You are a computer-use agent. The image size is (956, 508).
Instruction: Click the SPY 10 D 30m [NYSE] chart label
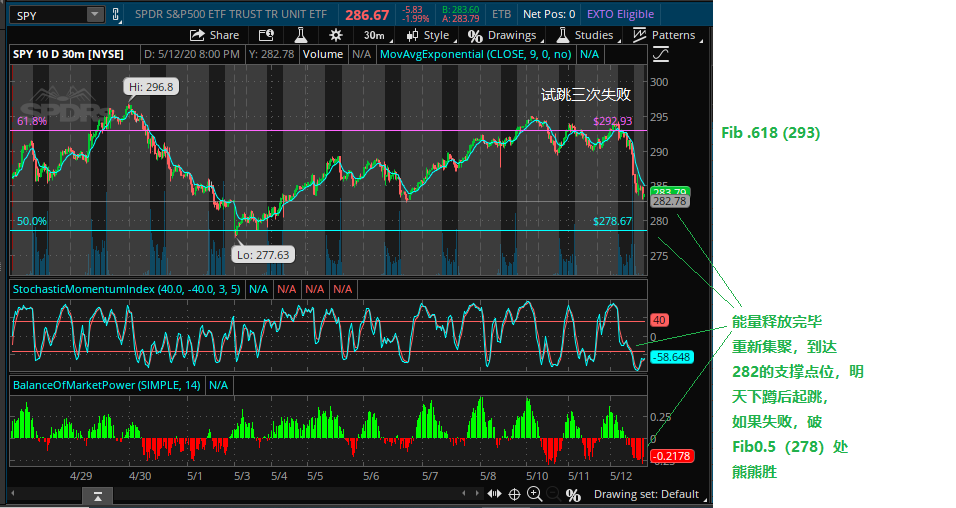tap(68, 54)
